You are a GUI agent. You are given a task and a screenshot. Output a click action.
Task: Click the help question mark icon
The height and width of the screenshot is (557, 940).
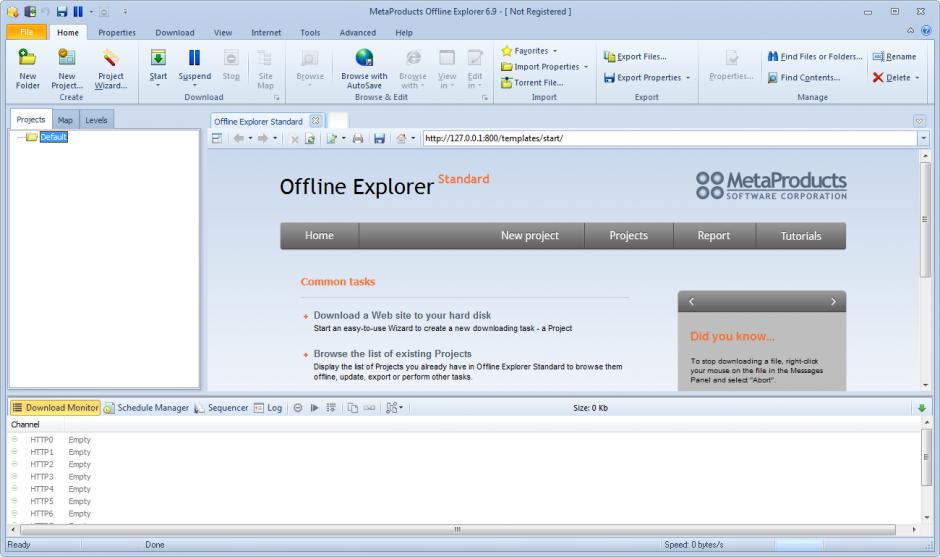pyautogui.click(x=926, y=30)
